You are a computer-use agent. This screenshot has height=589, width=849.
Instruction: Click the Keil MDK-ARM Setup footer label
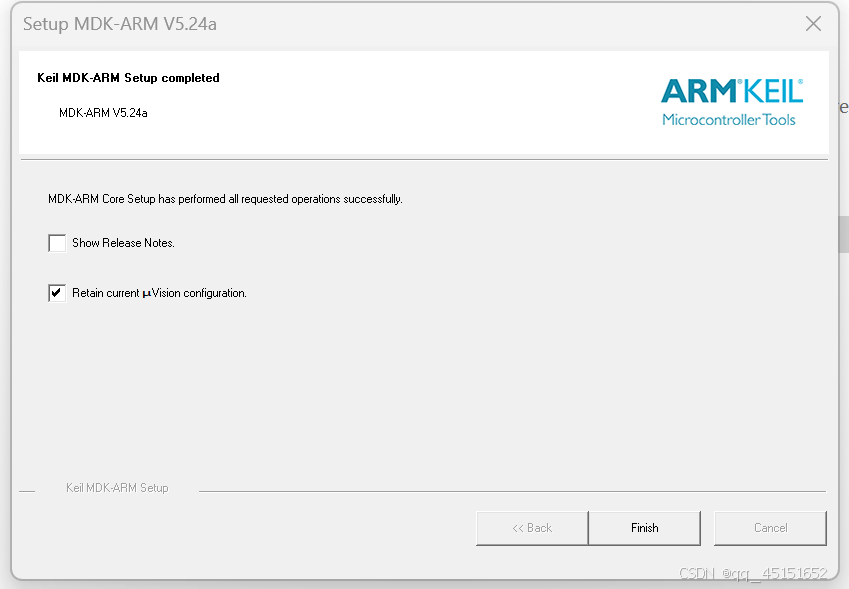tap(117, 488)
